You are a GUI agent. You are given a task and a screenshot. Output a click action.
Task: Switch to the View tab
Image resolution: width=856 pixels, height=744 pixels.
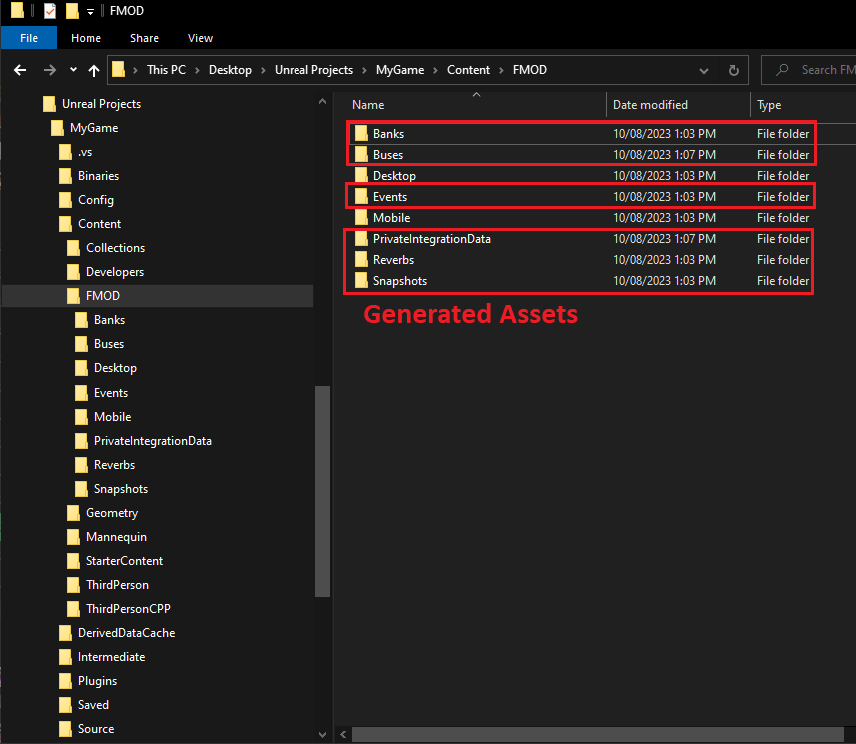tap(200, 38)
